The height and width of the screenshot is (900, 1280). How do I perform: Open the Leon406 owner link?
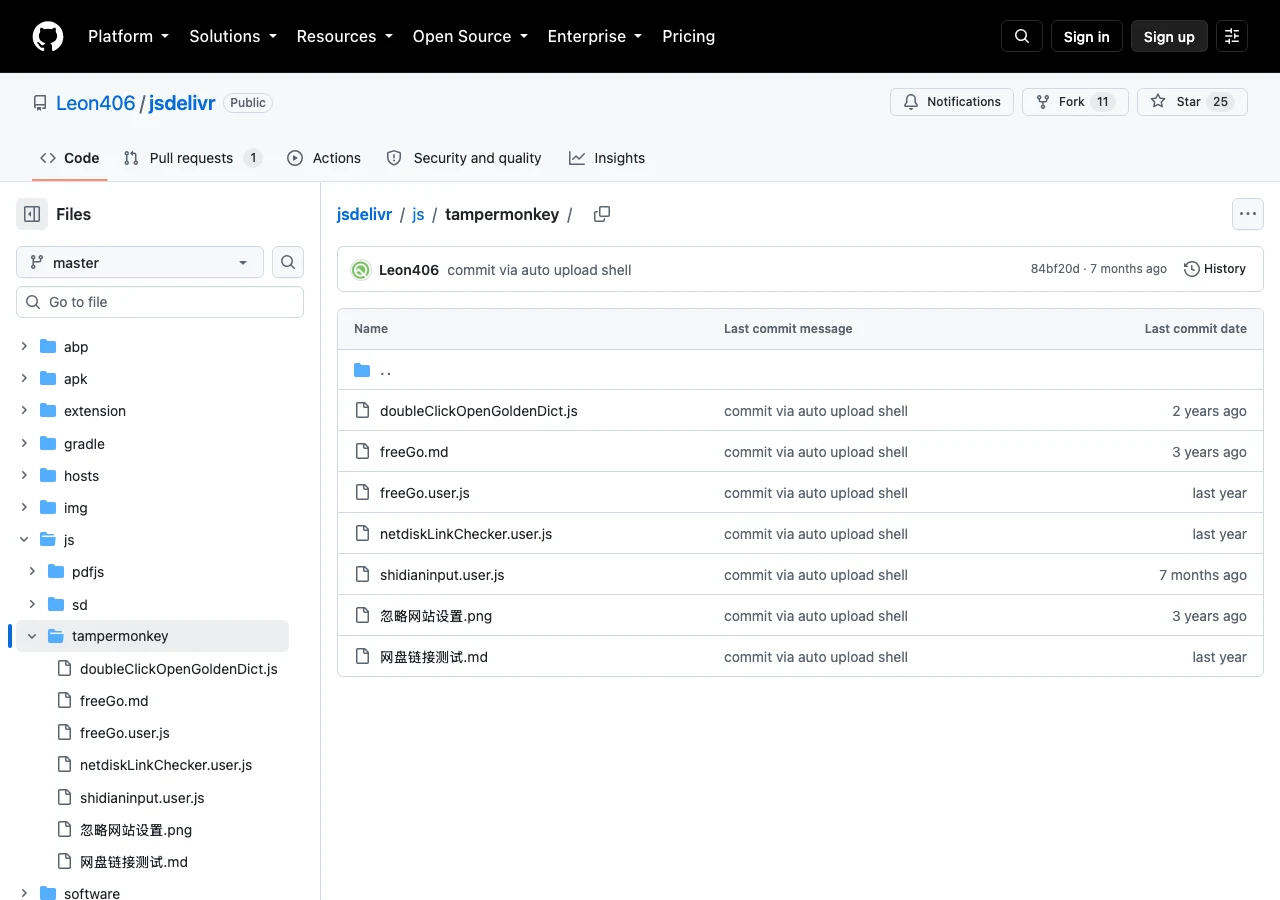pyautogui.click(x=96, y=103)
